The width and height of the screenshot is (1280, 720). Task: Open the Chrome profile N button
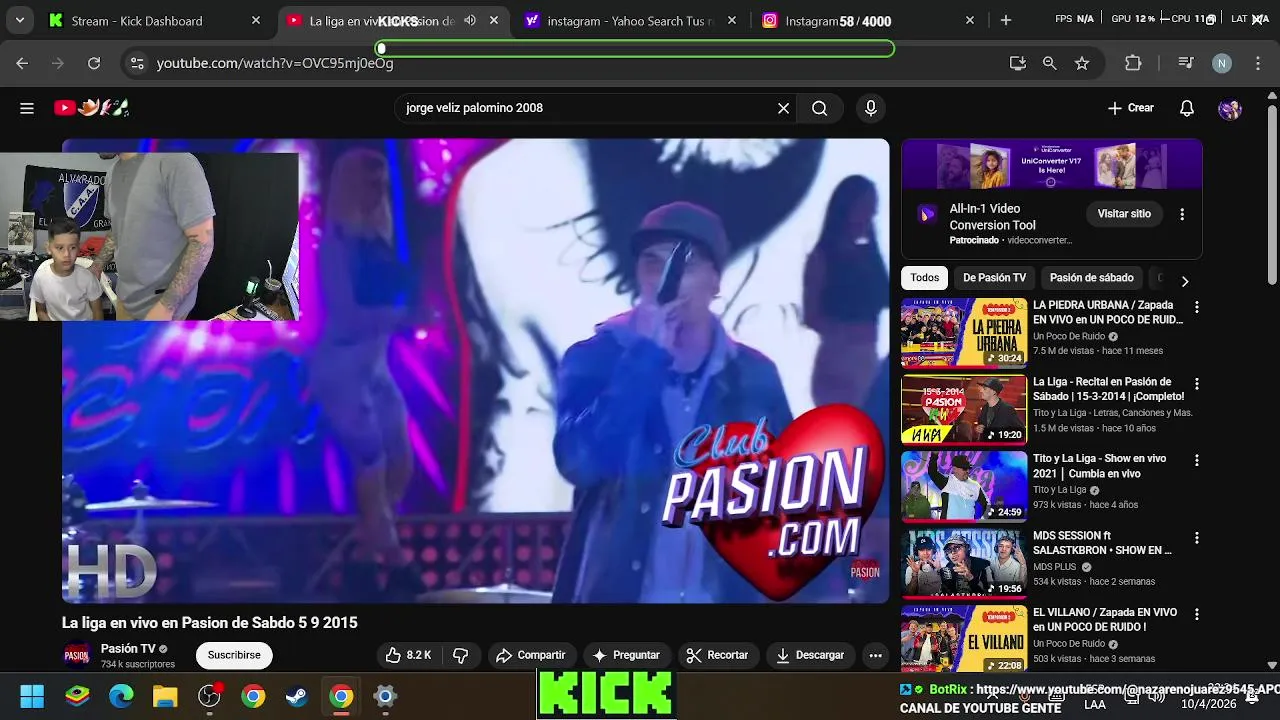1222,63
